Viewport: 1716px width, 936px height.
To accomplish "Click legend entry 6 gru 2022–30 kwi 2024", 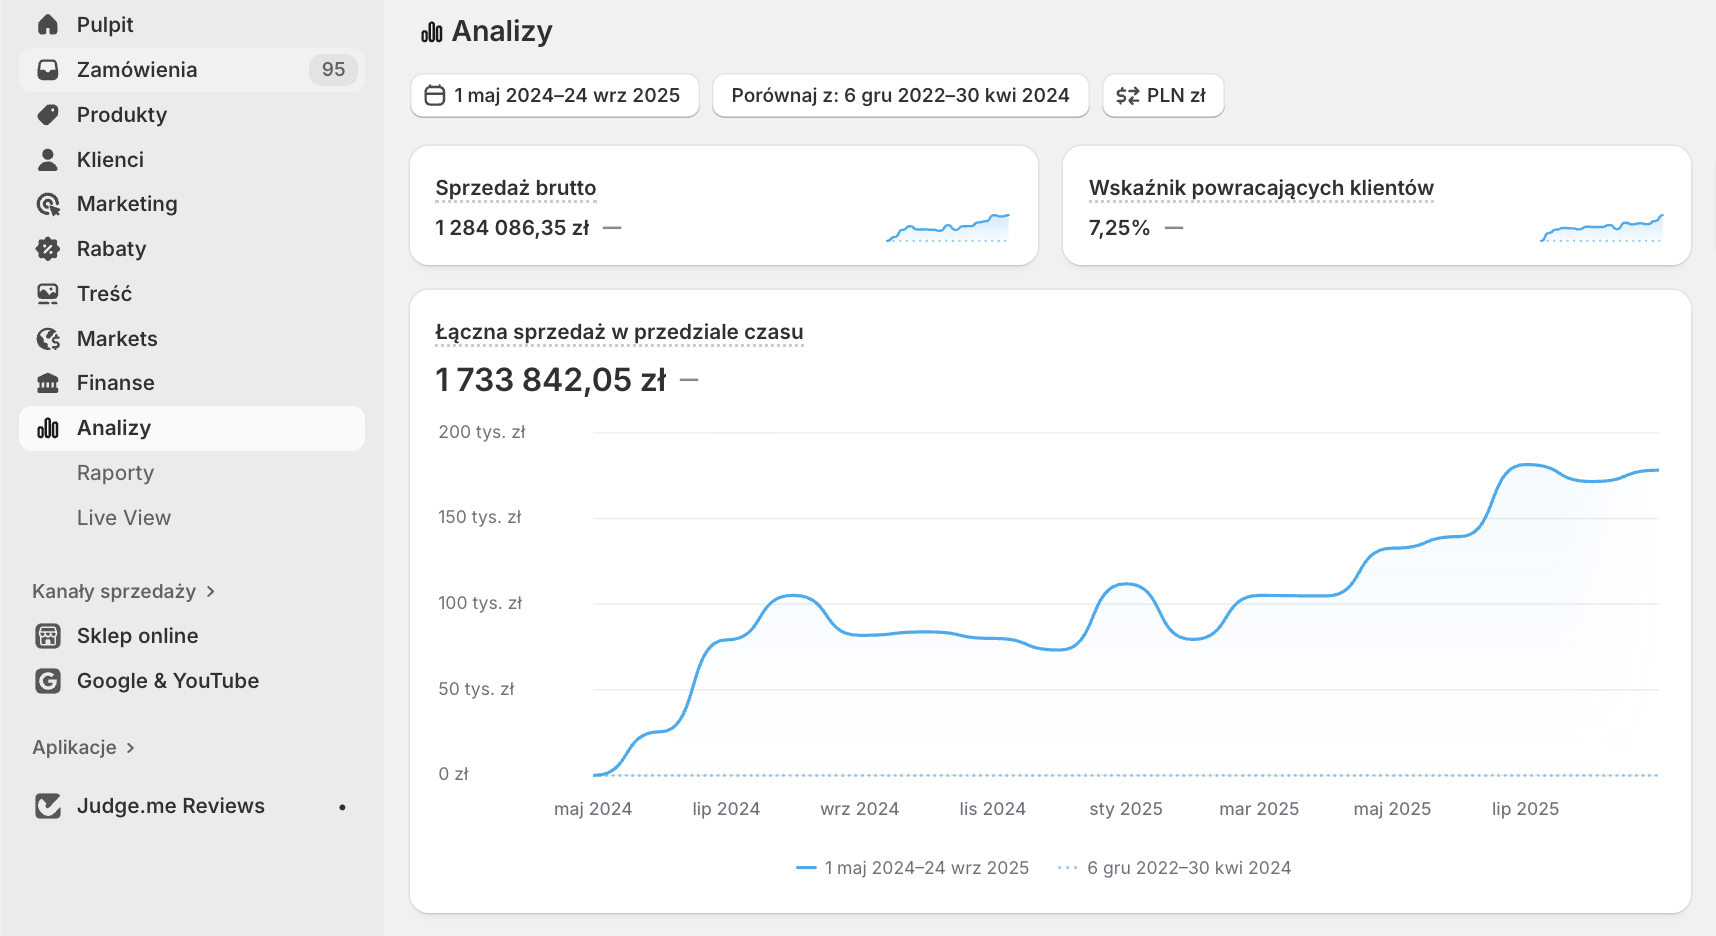I will tap(1174, 868).
